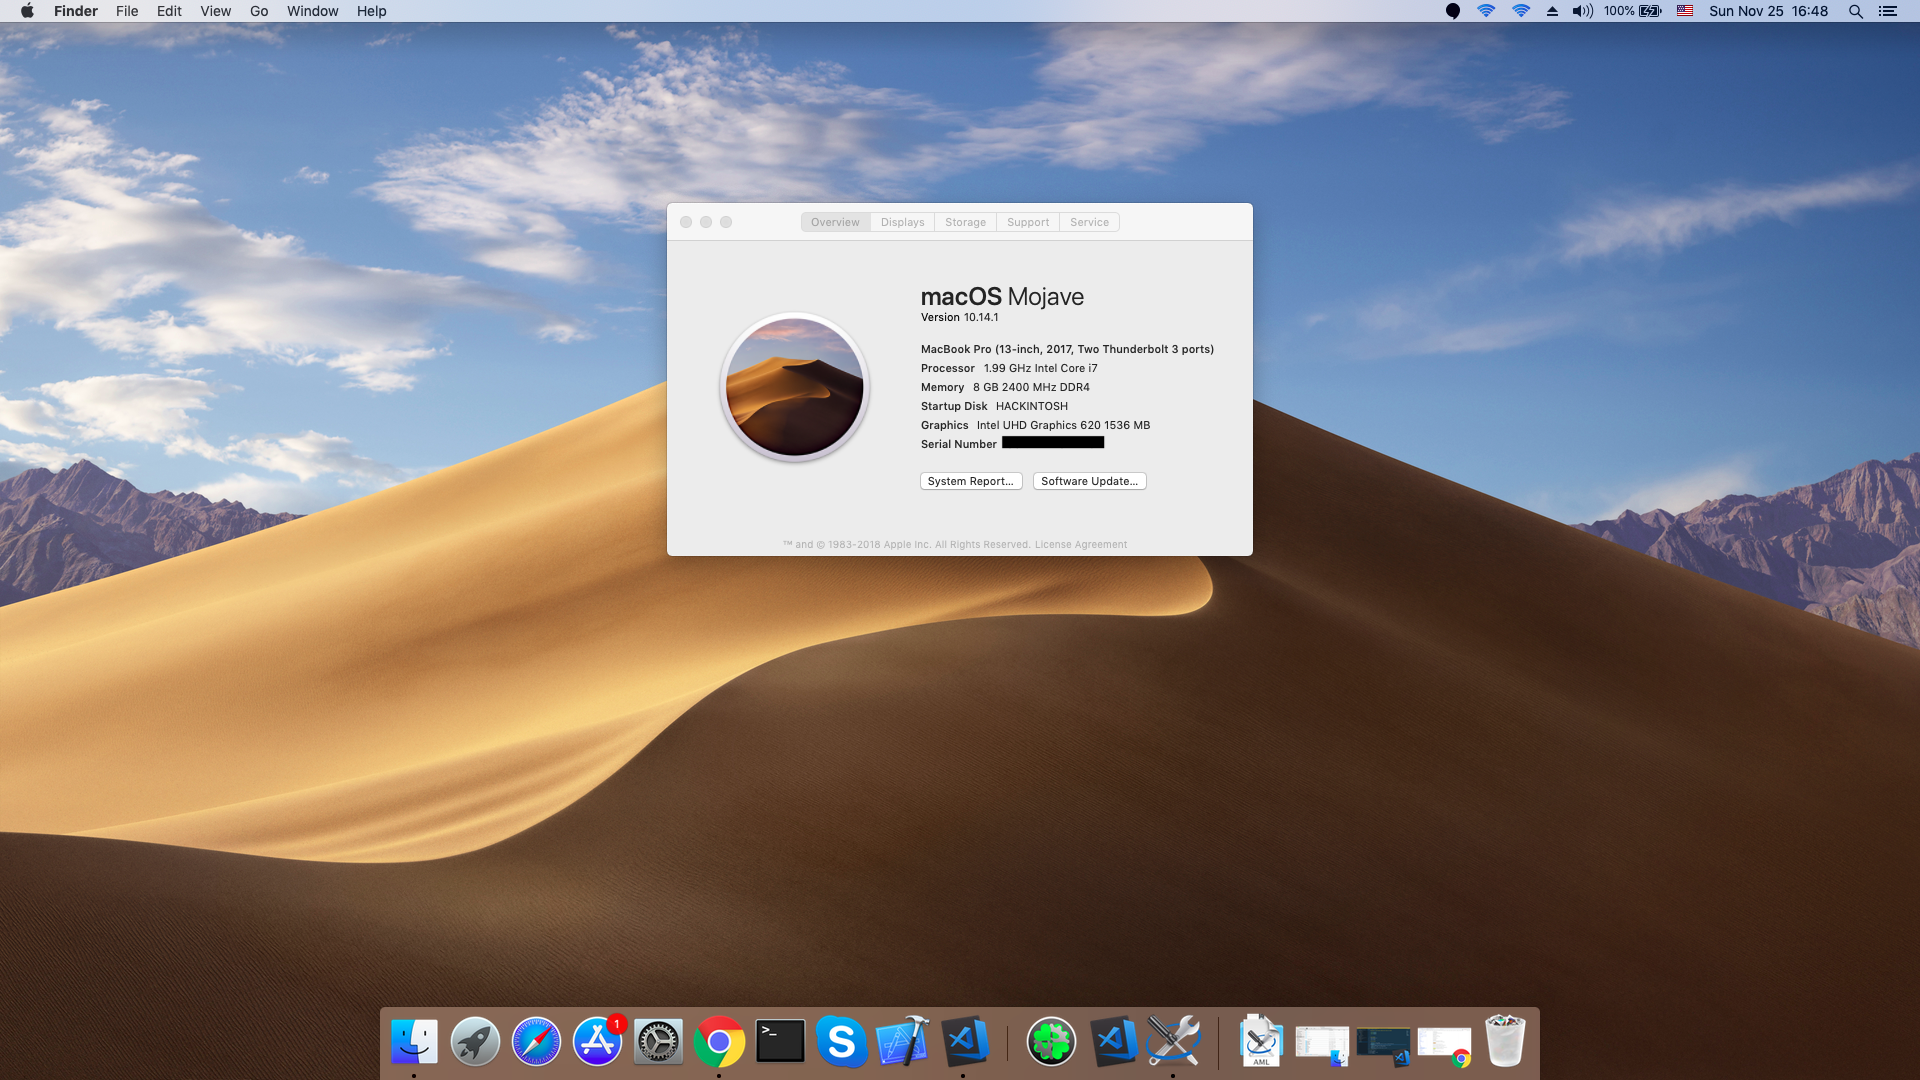The width and height of the screenshot is (1920, 1080).
Task: Open System Preferences from the dock
Action: 658,1042
